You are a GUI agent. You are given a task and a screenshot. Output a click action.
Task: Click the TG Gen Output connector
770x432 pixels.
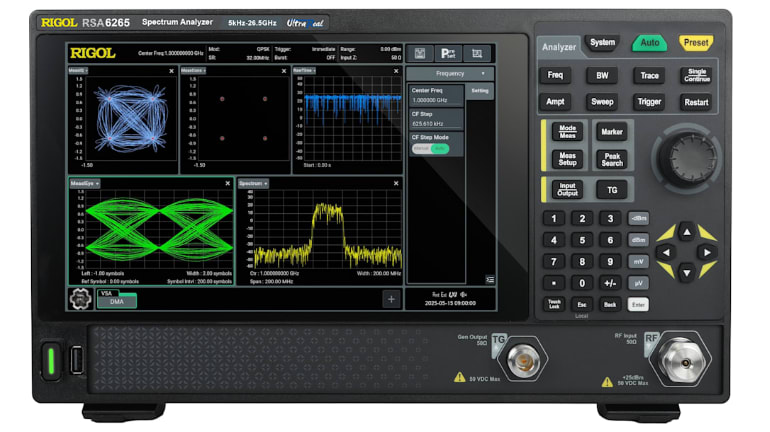(x=522, y=361)
